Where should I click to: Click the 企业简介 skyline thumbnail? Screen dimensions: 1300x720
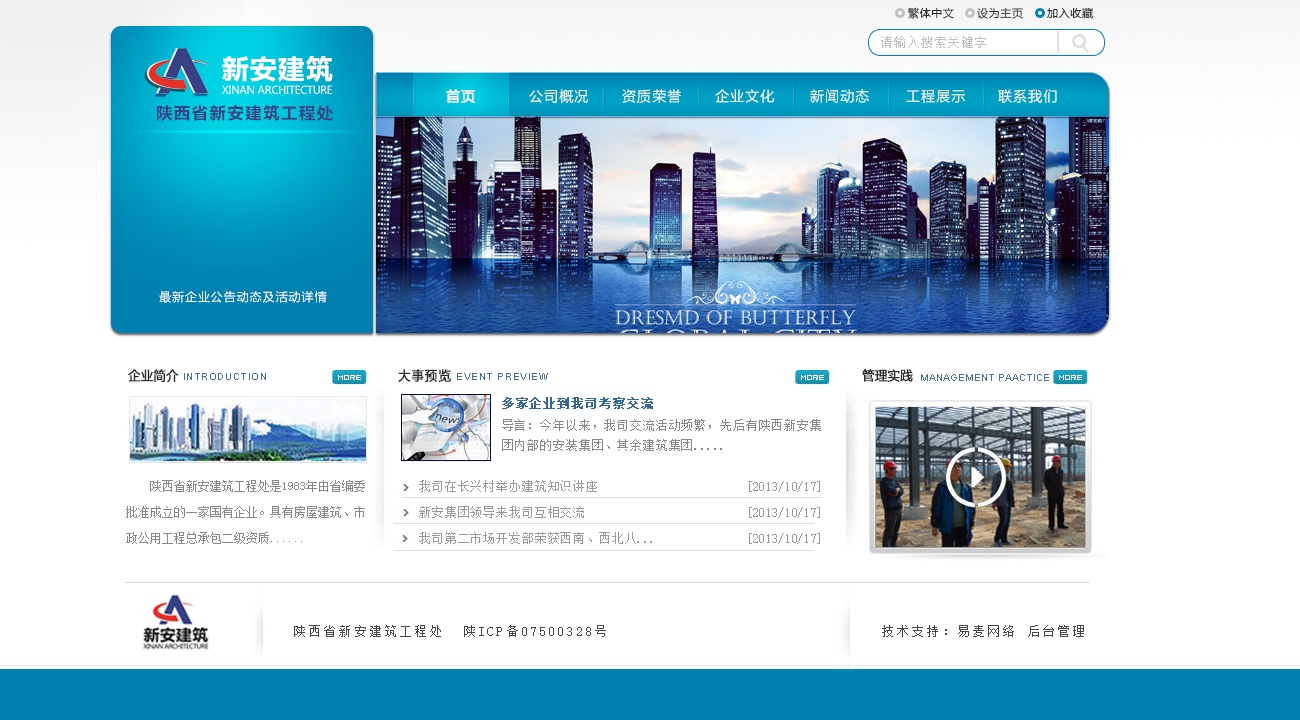click(248, 429)
